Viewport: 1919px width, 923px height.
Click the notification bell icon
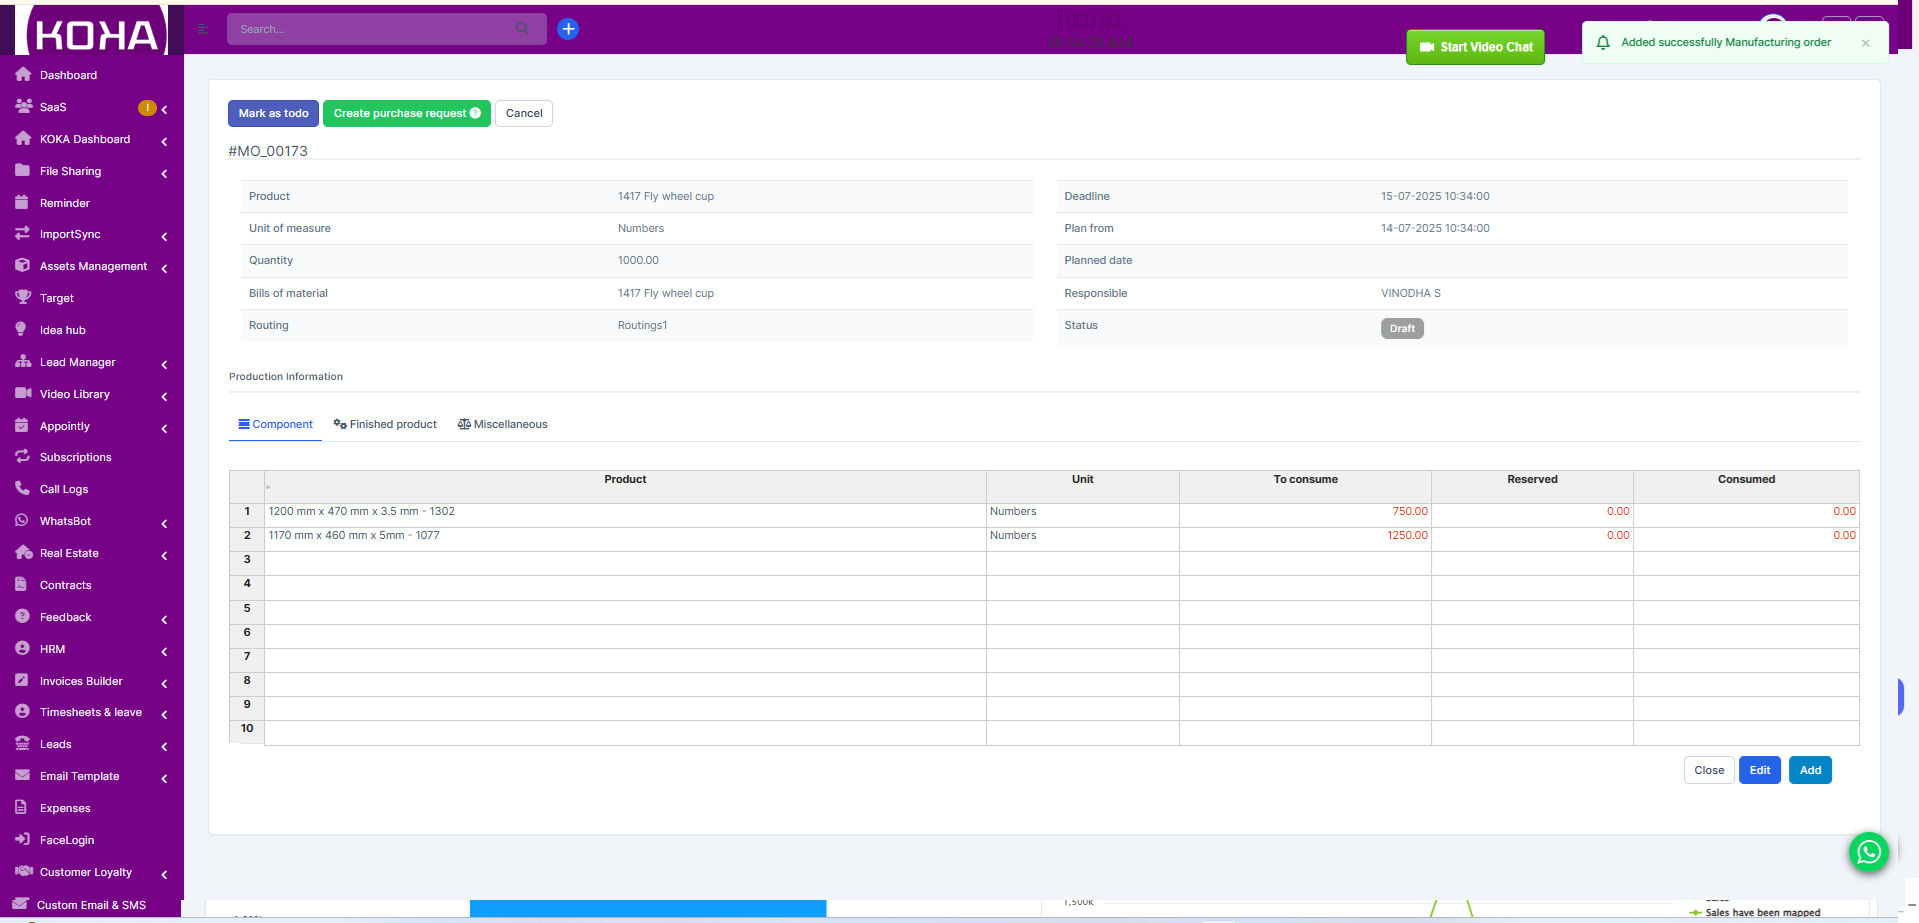click(x=1603, y=43)
